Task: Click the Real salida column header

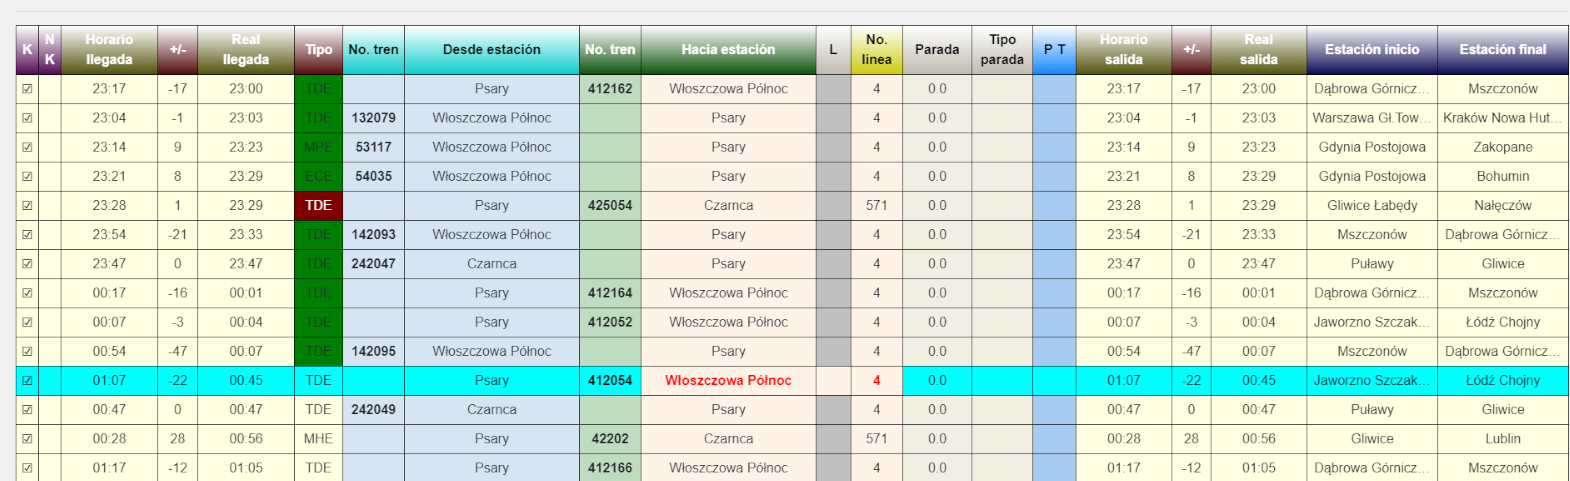Action: click(x=1258, y=49)
